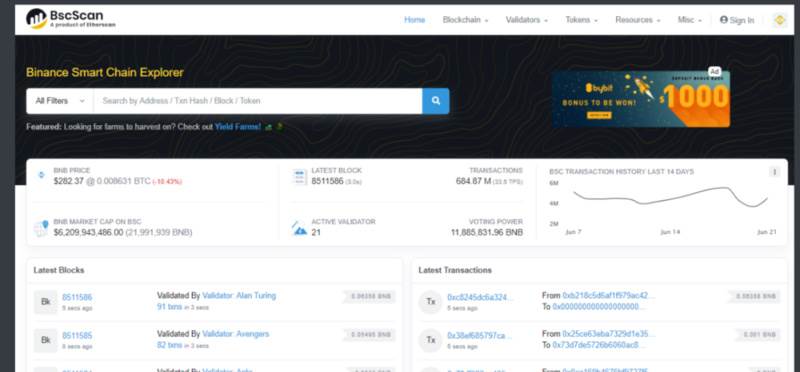The width and height of the screenshot is (800, 372).
Task: Open transaction 0xc8245dc6a324
Action: point(480,297)
